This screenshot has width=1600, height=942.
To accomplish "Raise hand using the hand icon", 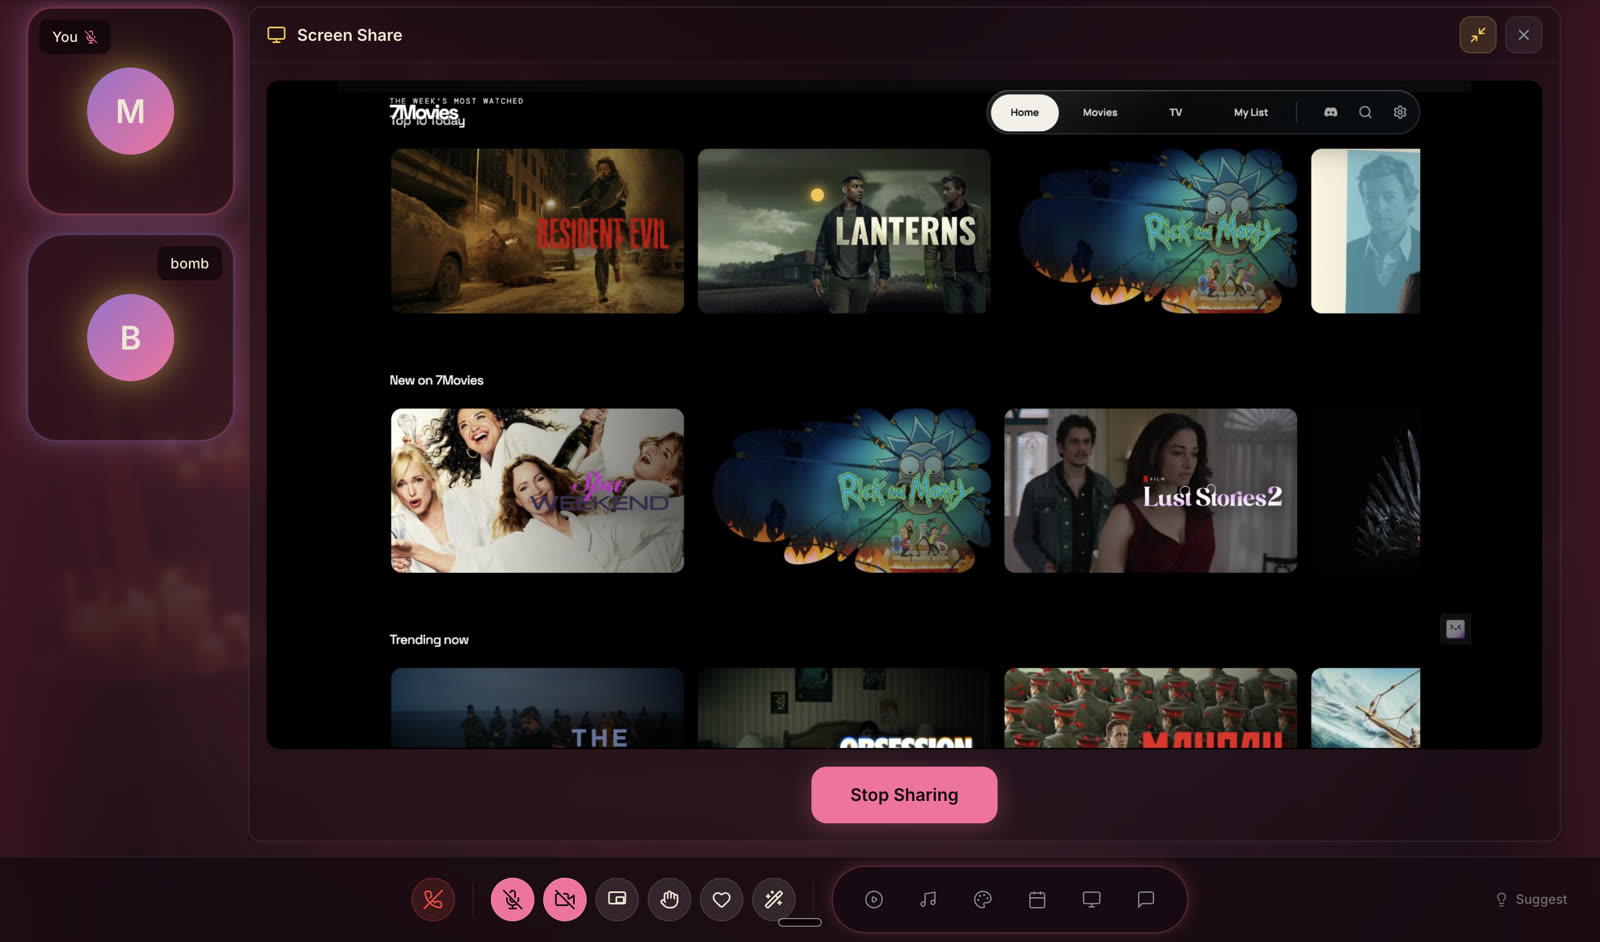I will coord(669,899).
